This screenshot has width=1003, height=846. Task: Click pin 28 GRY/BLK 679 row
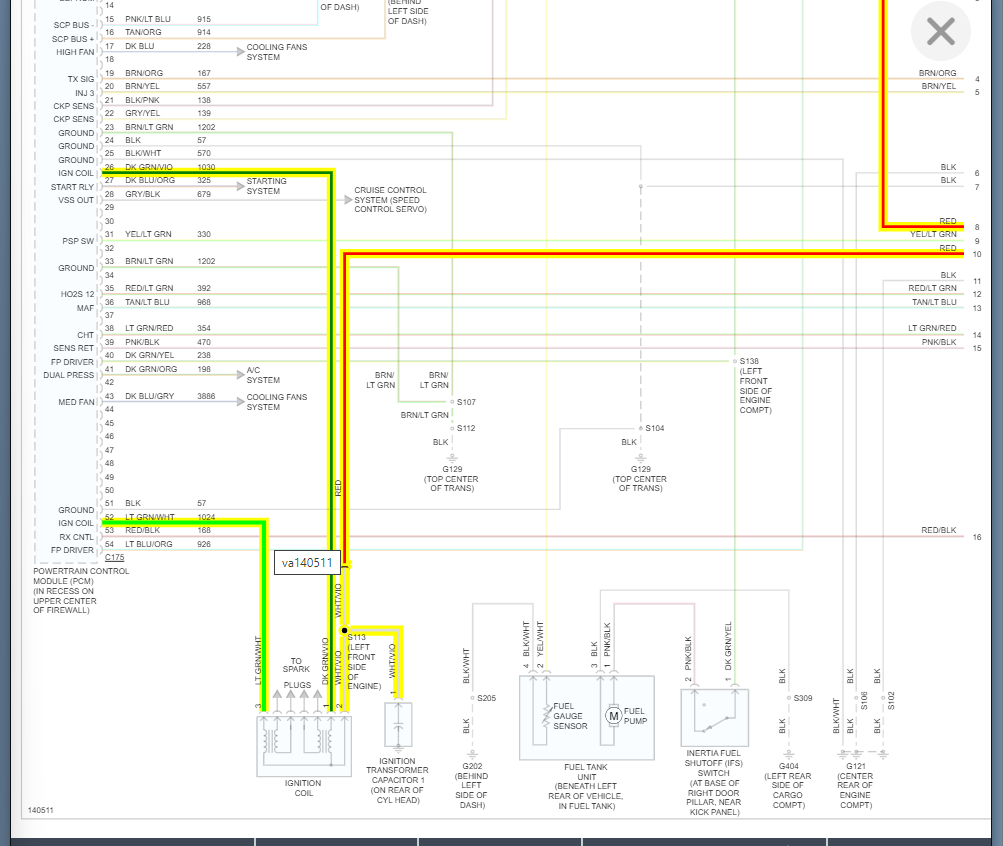(x=158, y=194)
